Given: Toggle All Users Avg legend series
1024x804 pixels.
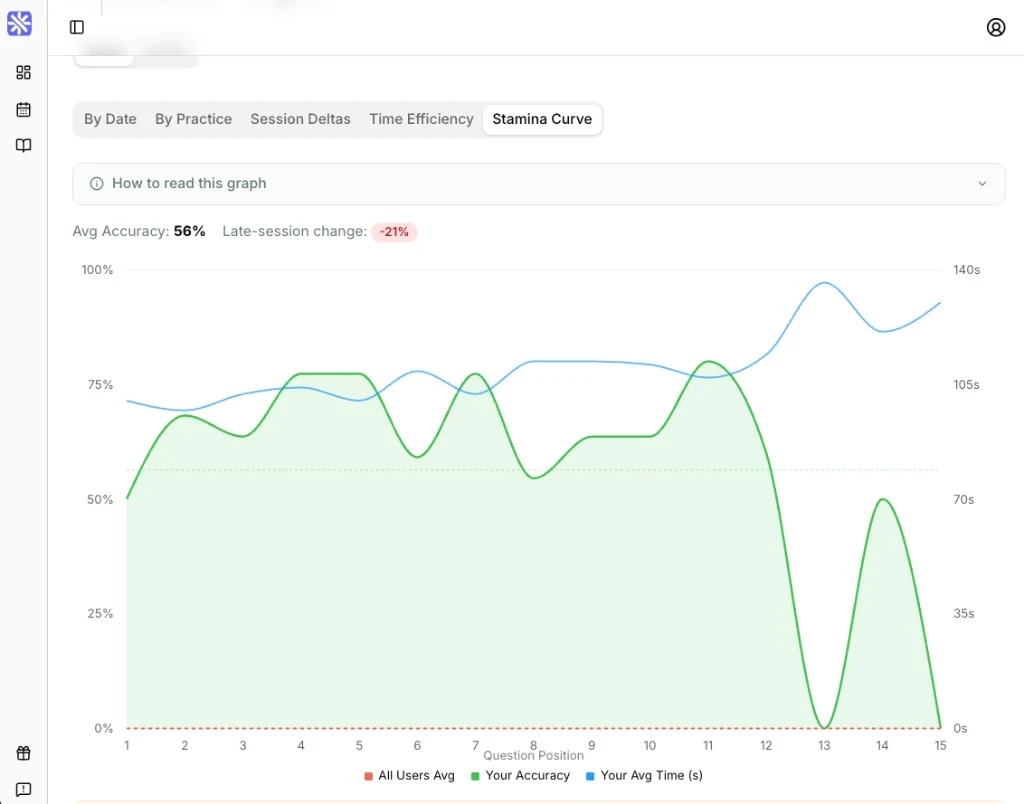Looking at the screenshot, I should [x=409, y=775].
